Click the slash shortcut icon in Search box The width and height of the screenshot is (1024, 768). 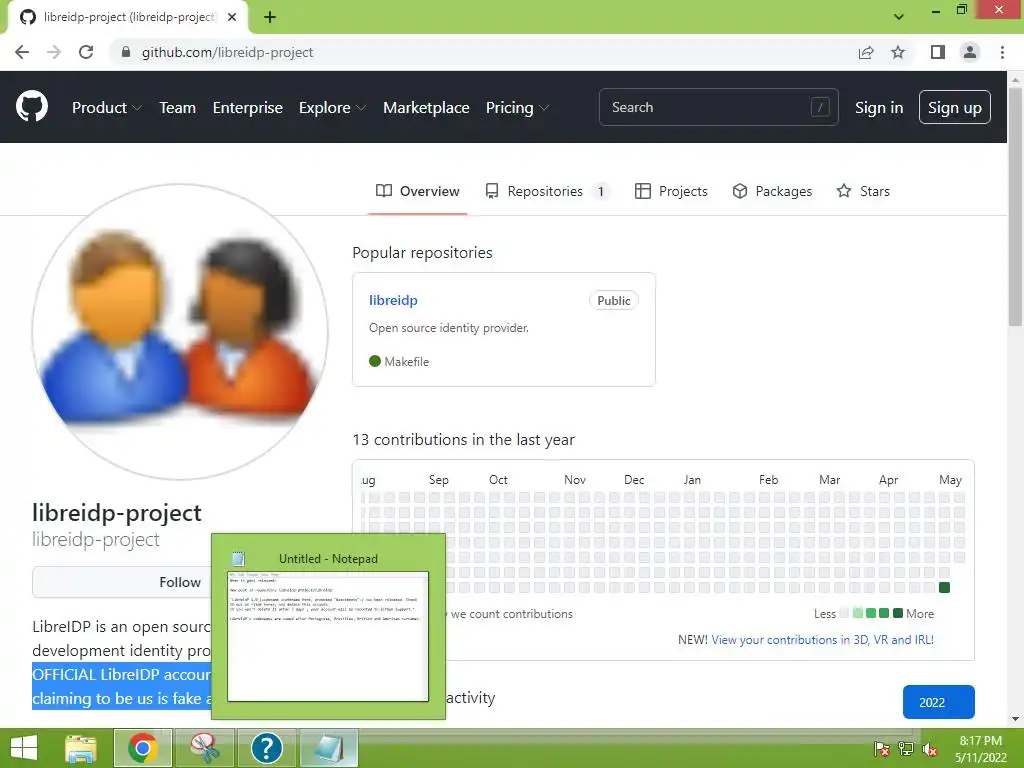pyautogui.click(x=820, y=107)
